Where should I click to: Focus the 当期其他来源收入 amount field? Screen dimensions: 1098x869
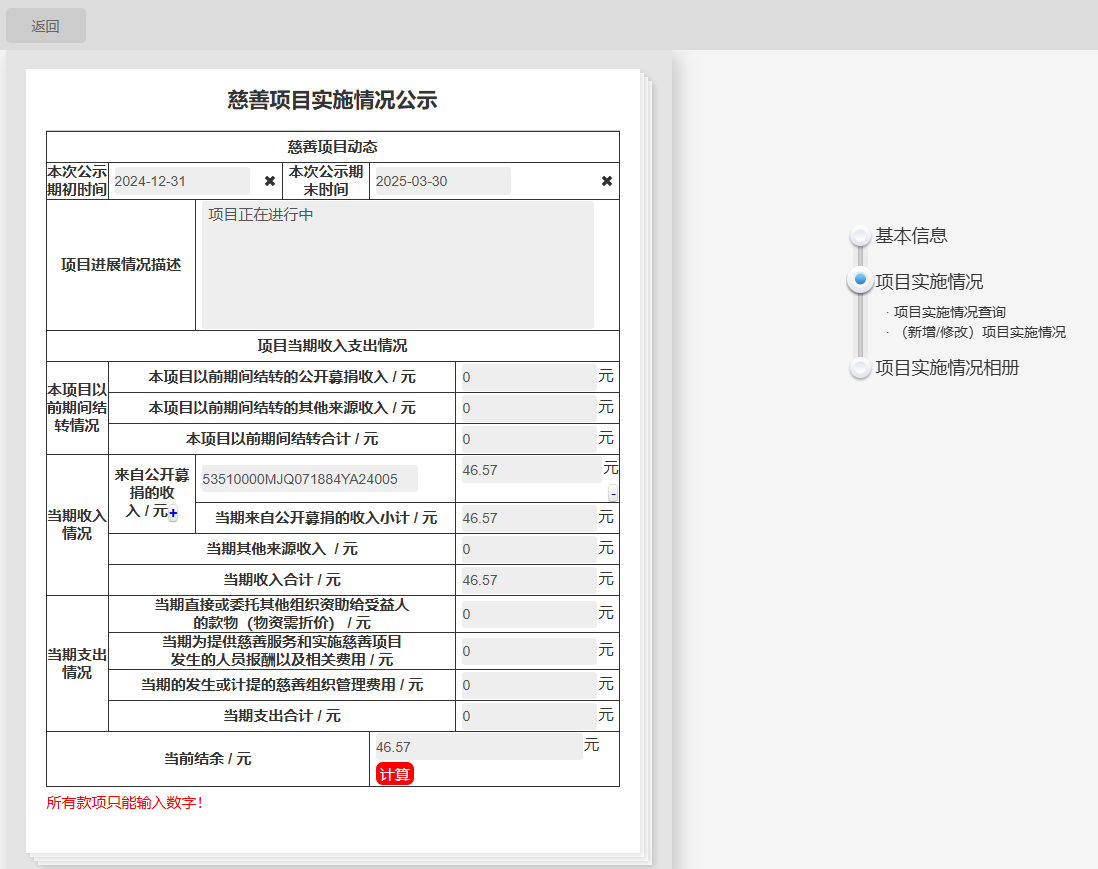[x=528, y=549]
